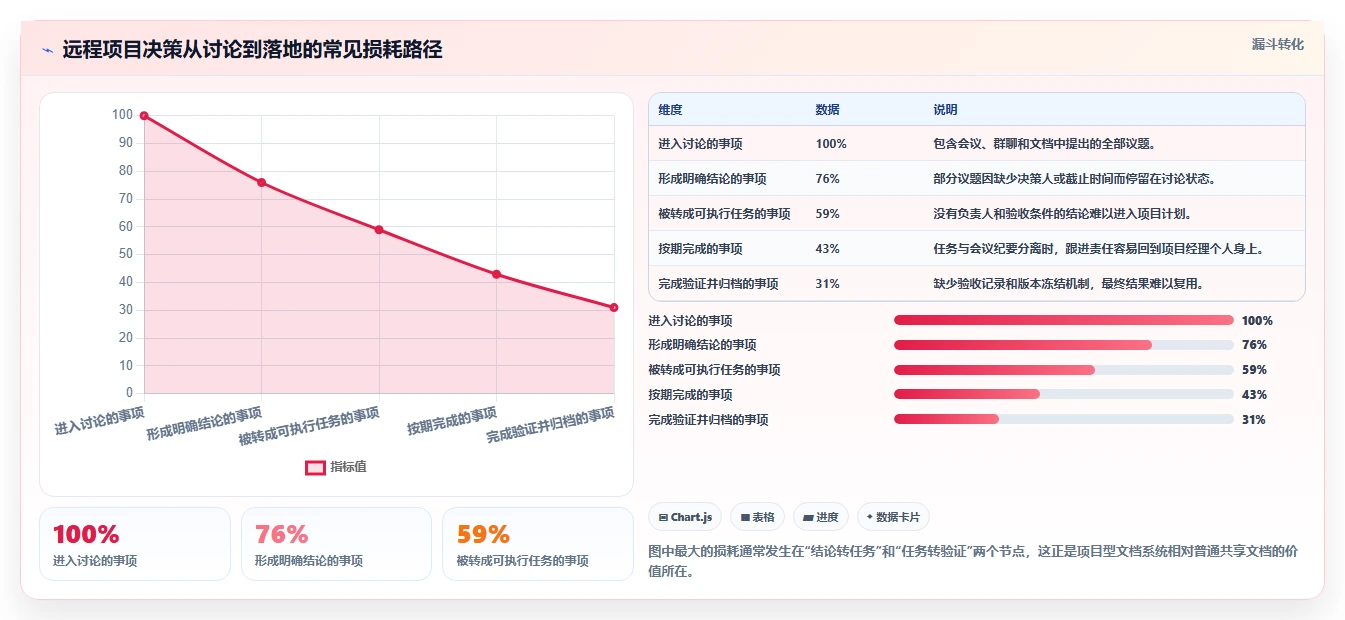Click the 31% label beside the progress bar
The width and height of the screenshot is (1345, 620).
1254,420
